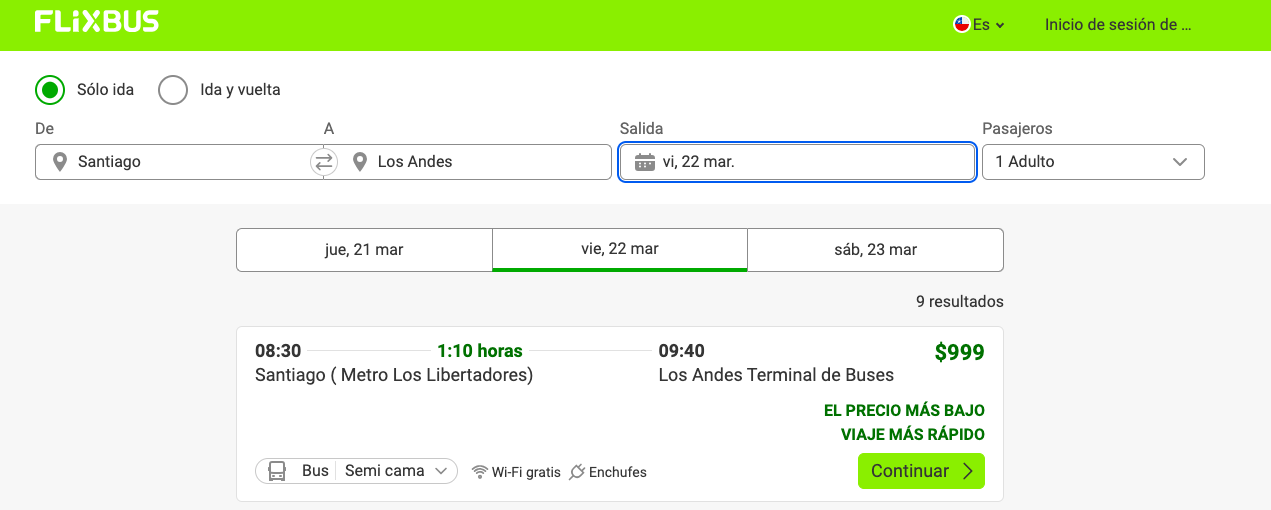Screen dimensions: 1271x510
Task: Select the Ida y vuelta radio button
Action: click(173, 90)
